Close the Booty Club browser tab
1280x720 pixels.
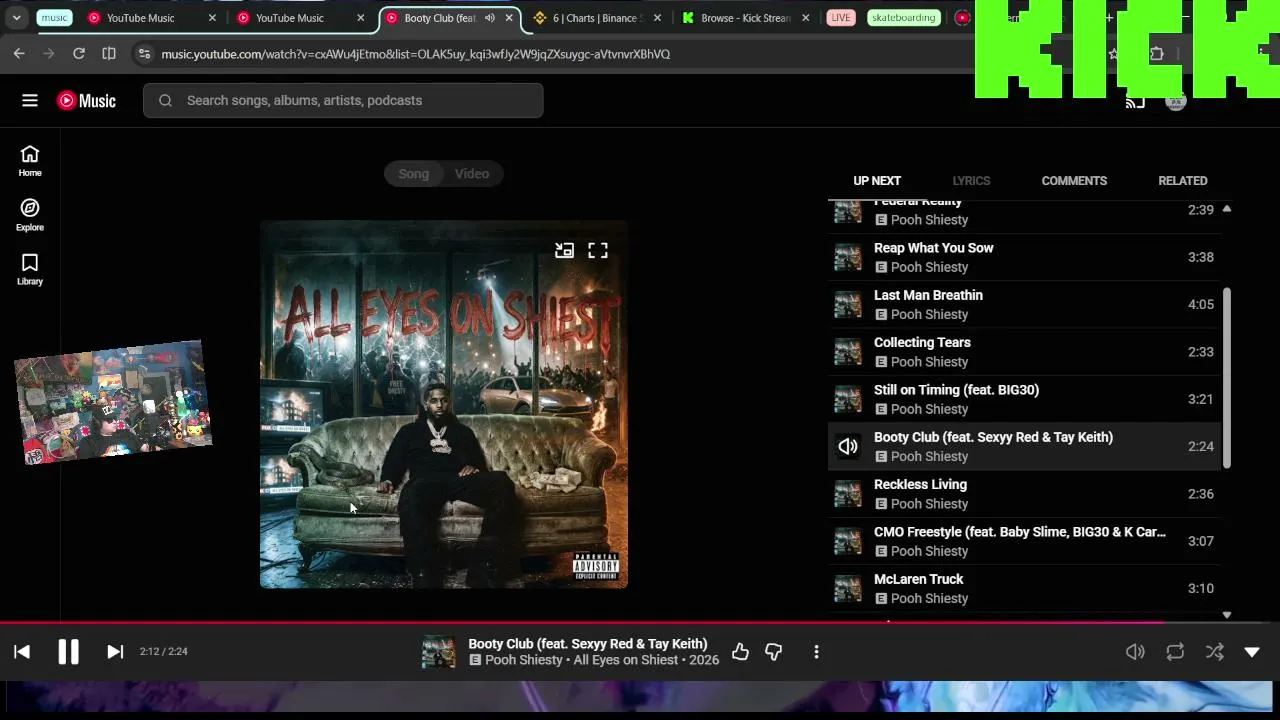click(x=509, y=18)
